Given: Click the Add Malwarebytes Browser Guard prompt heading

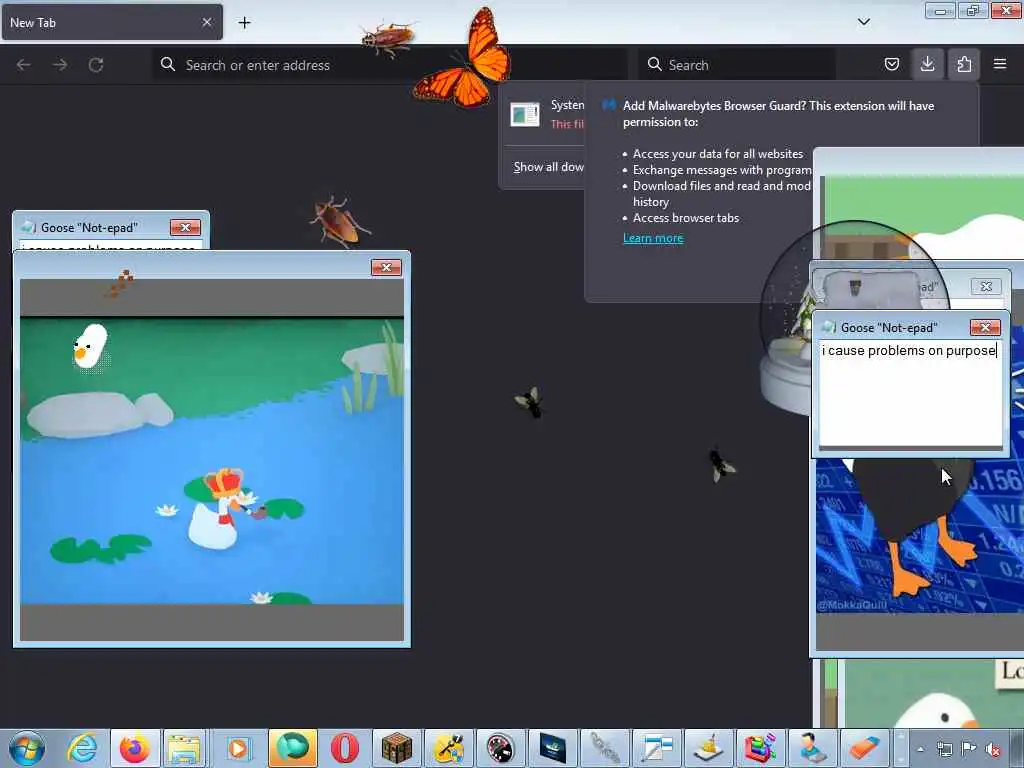Looking at the screenshot, I should click(x=778, y=114).
